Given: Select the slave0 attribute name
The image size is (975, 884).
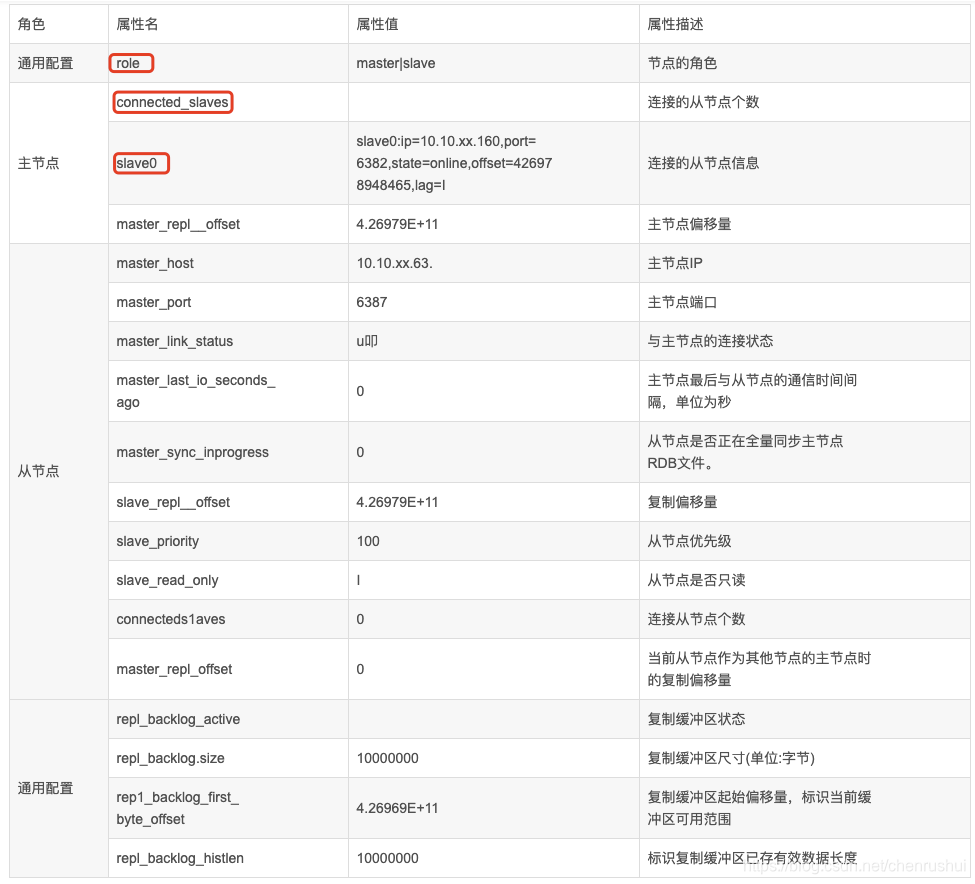Looking at the screenshot, I should point(137,163).
